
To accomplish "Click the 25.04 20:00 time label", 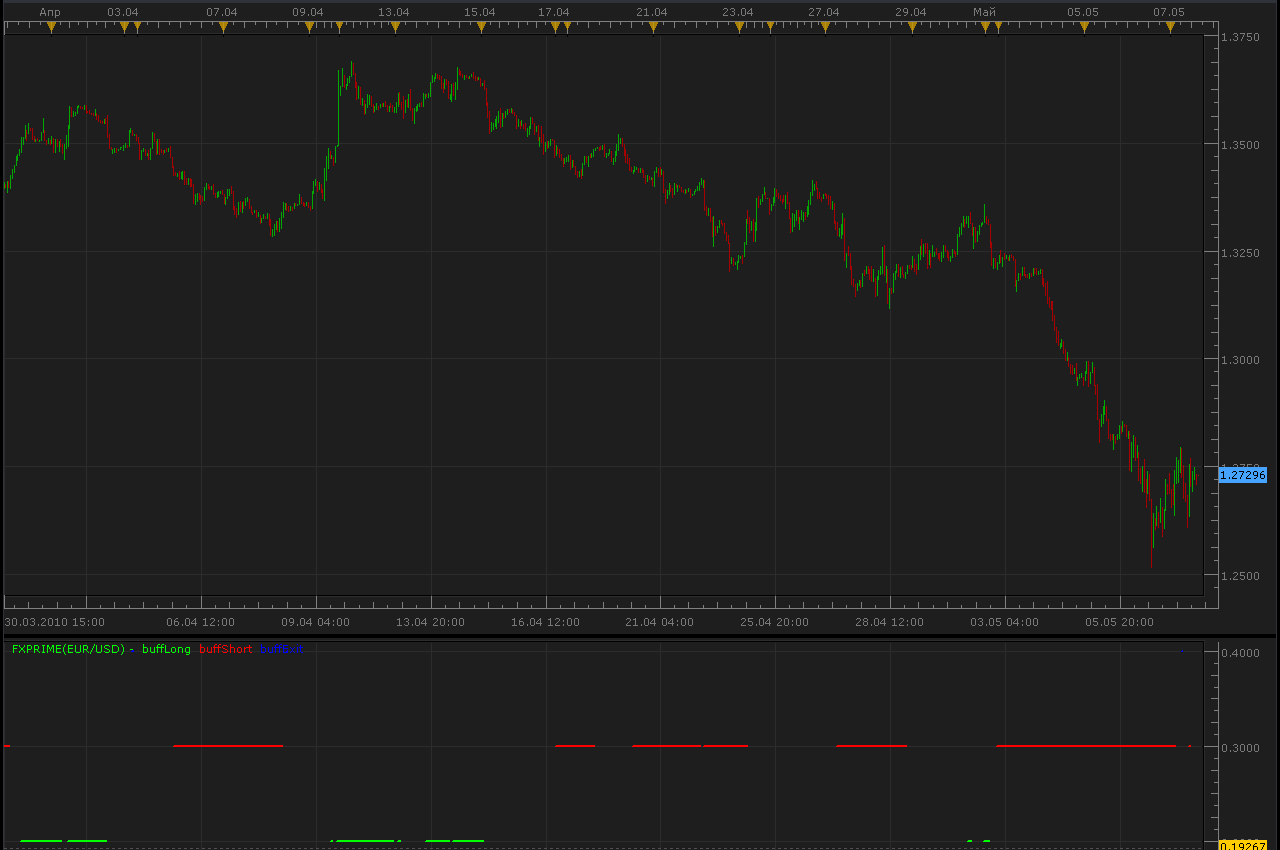I will (774, 622).
